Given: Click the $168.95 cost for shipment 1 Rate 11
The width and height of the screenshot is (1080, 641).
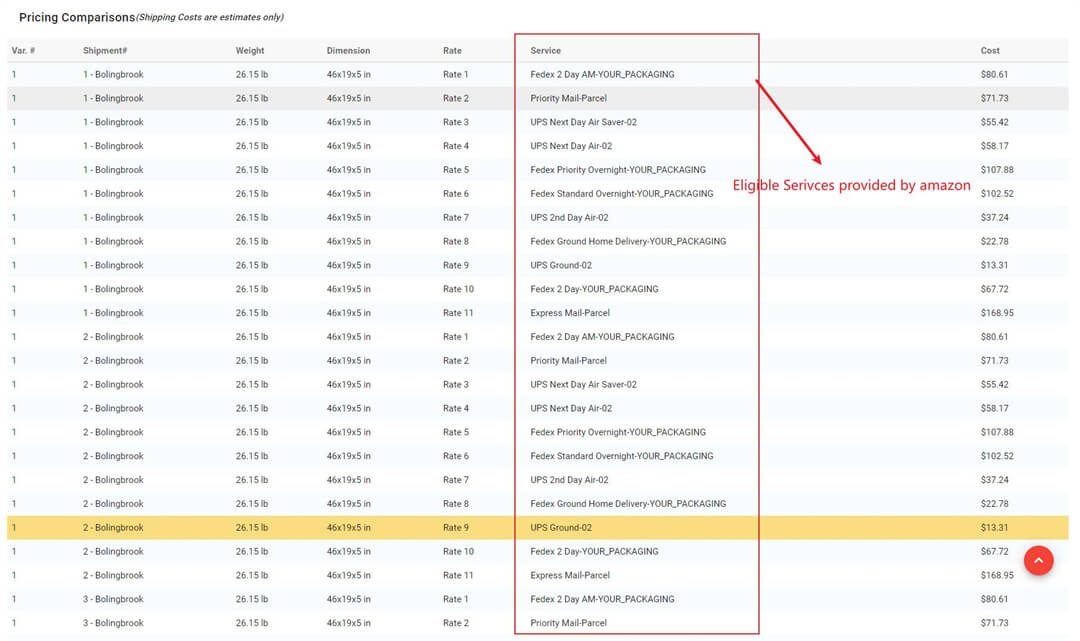Looking at the screenshot, I should [997, 313].
